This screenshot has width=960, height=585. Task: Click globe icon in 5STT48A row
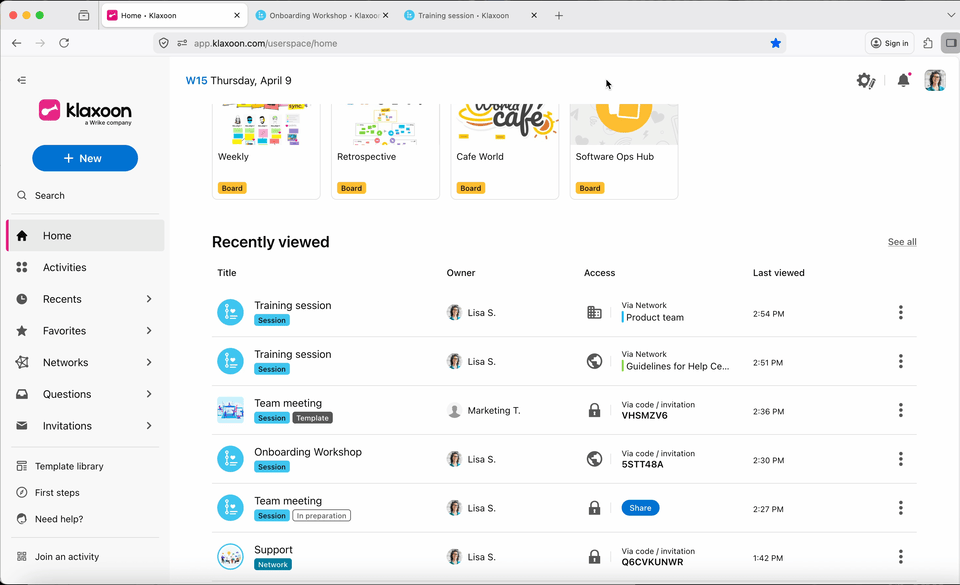pyautogui.click(x=594, y=459)
